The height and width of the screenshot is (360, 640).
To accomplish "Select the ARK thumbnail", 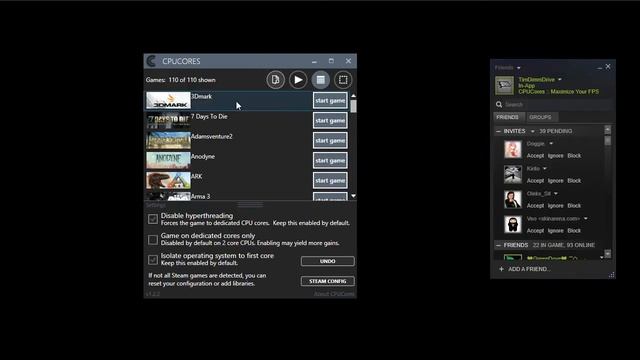I will coord(168,180).
